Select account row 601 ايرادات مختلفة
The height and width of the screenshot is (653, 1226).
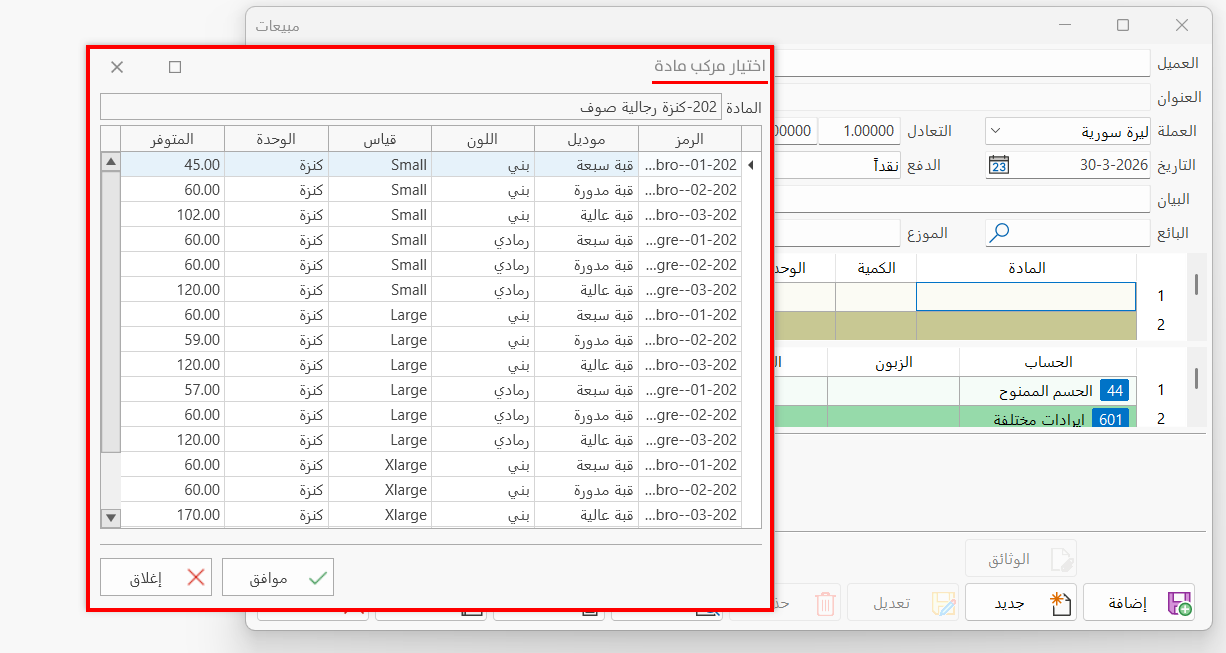tap(1048, 417)
